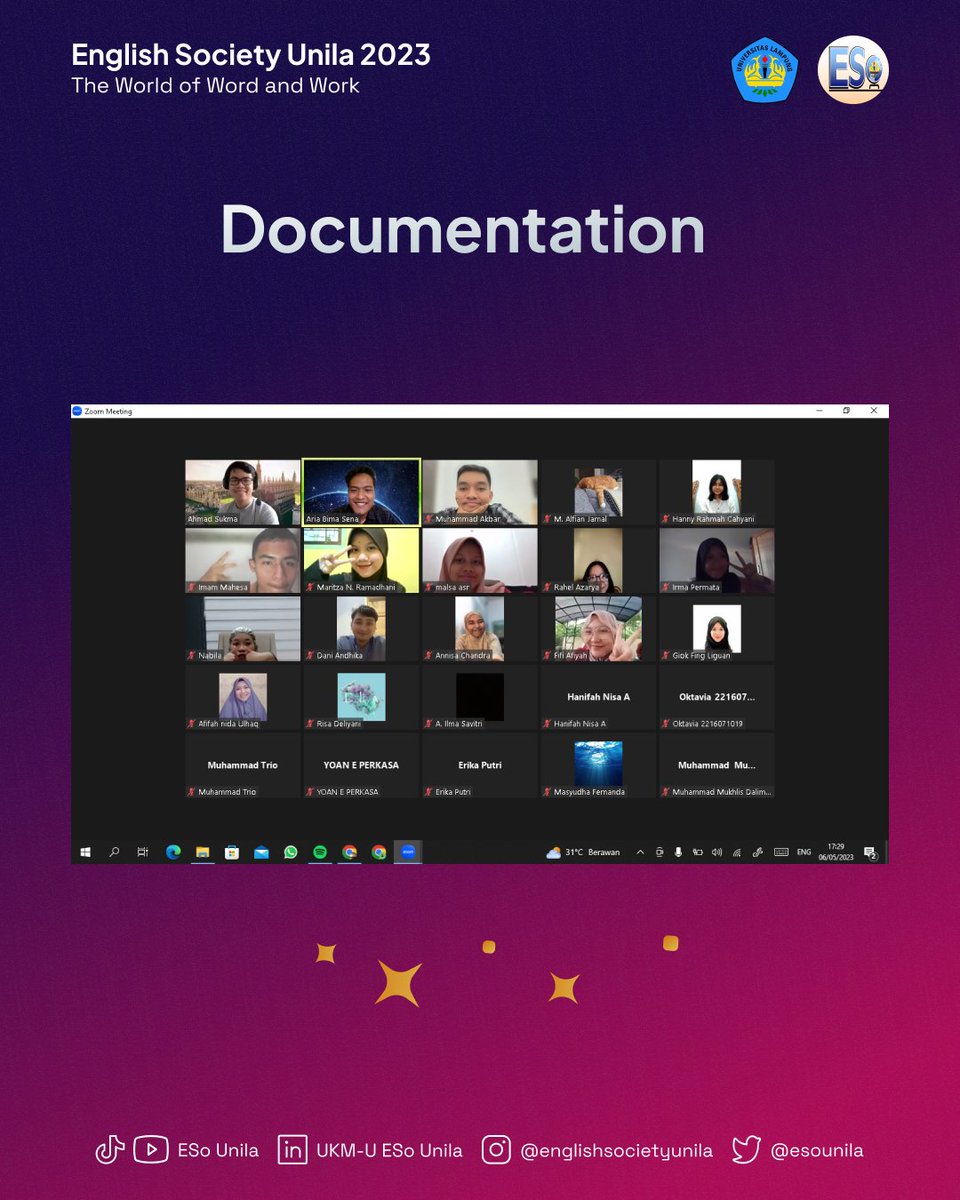Select Maritza N. Ramadhani's video tile
The height and width of the screenshot is (1200, 960).
tap(362, 560)
